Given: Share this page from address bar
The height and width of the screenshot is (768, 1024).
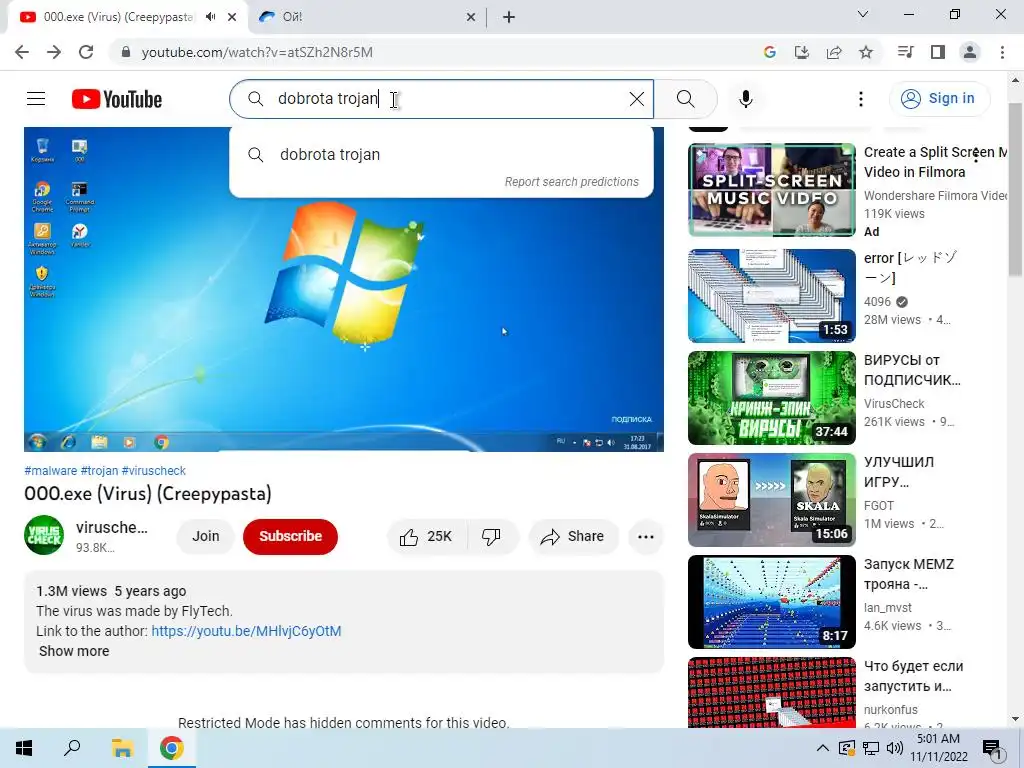Looking at the screenshot, I should (x=834, y=52).
